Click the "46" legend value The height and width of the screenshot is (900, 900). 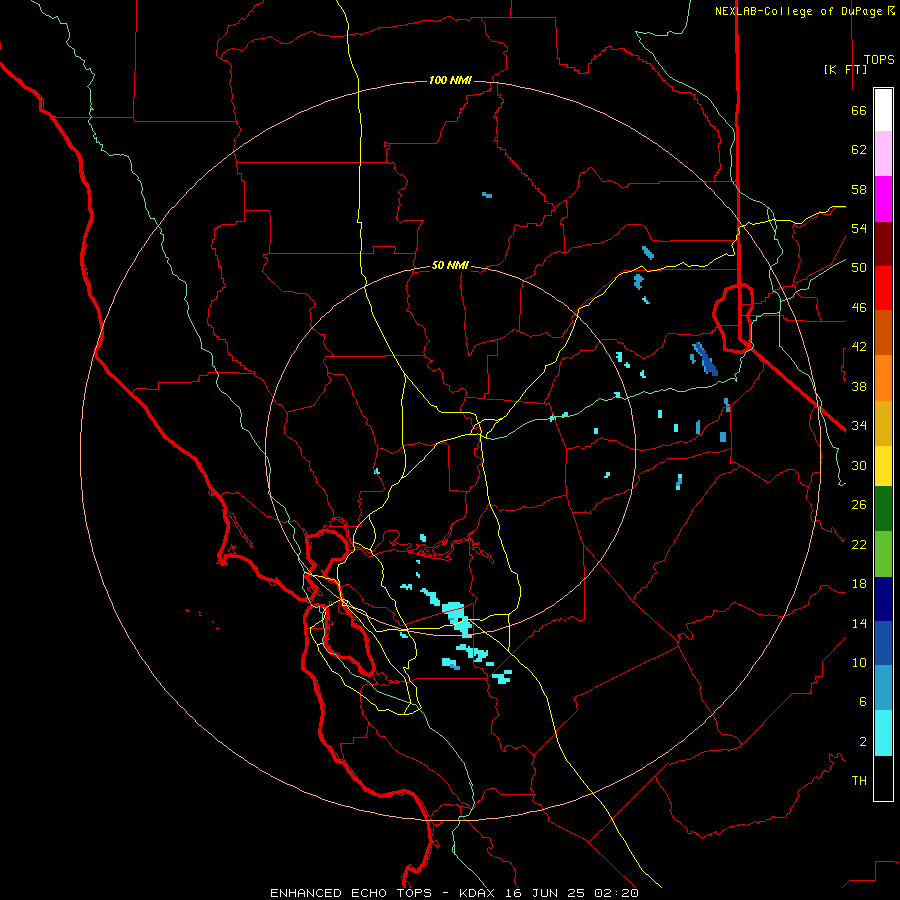coord(859,308)
